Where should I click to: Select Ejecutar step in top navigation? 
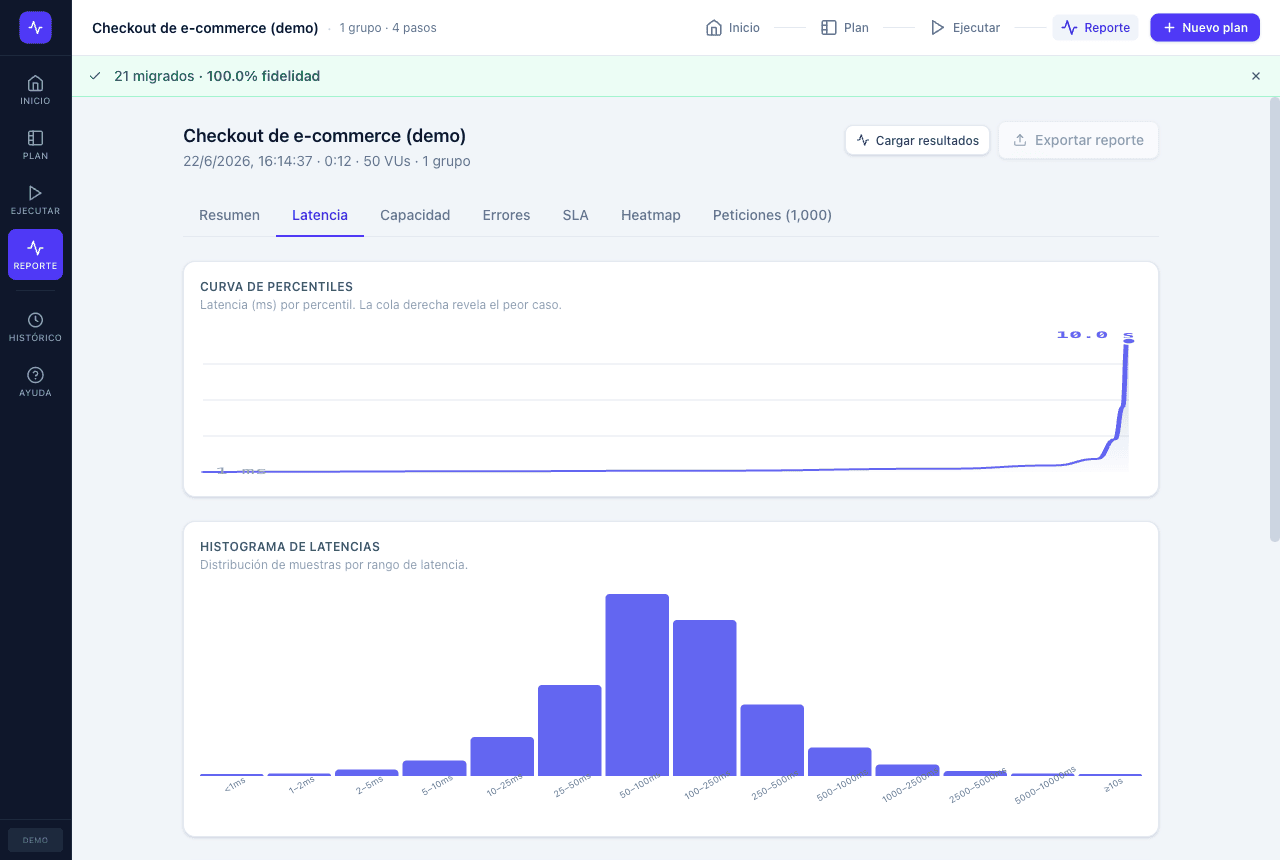coord(965,28)
